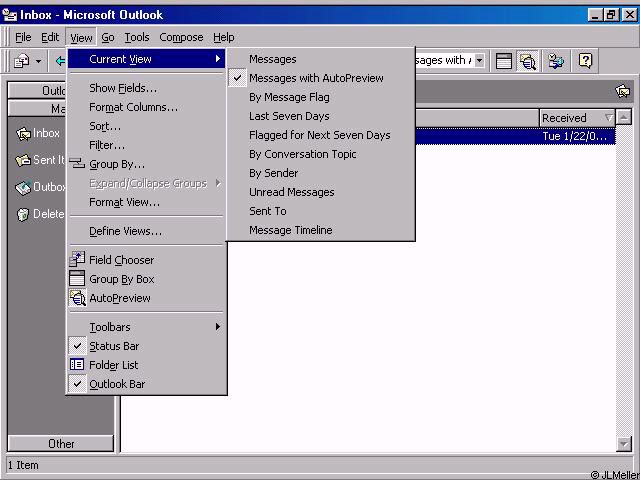
Task: Expand the Toolbars submenu
Action: click(x=146, y=327)
